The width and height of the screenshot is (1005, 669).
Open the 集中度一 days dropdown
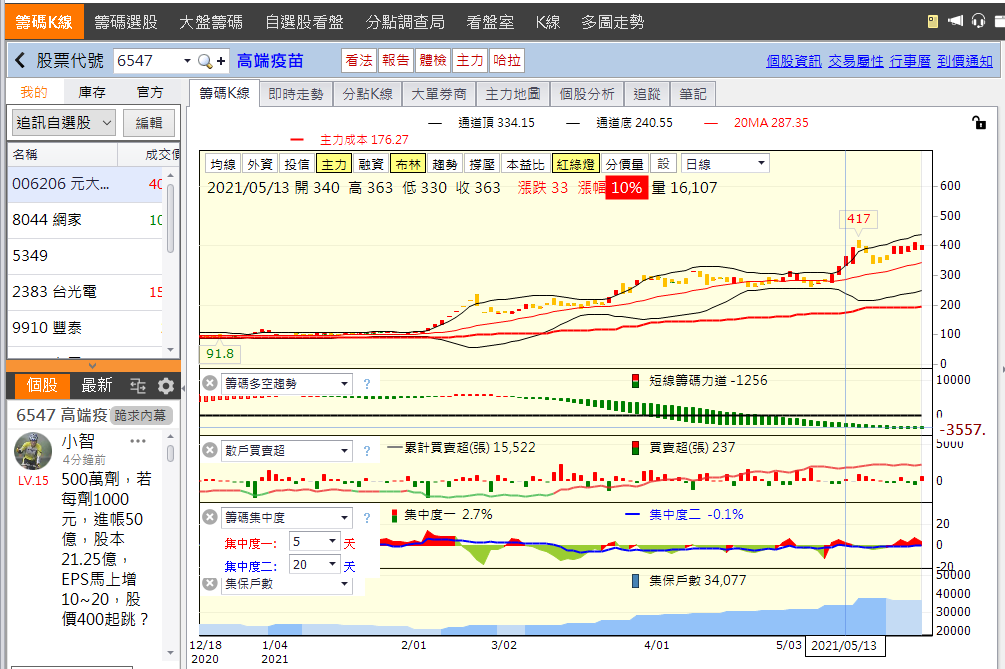click(314, 541)
